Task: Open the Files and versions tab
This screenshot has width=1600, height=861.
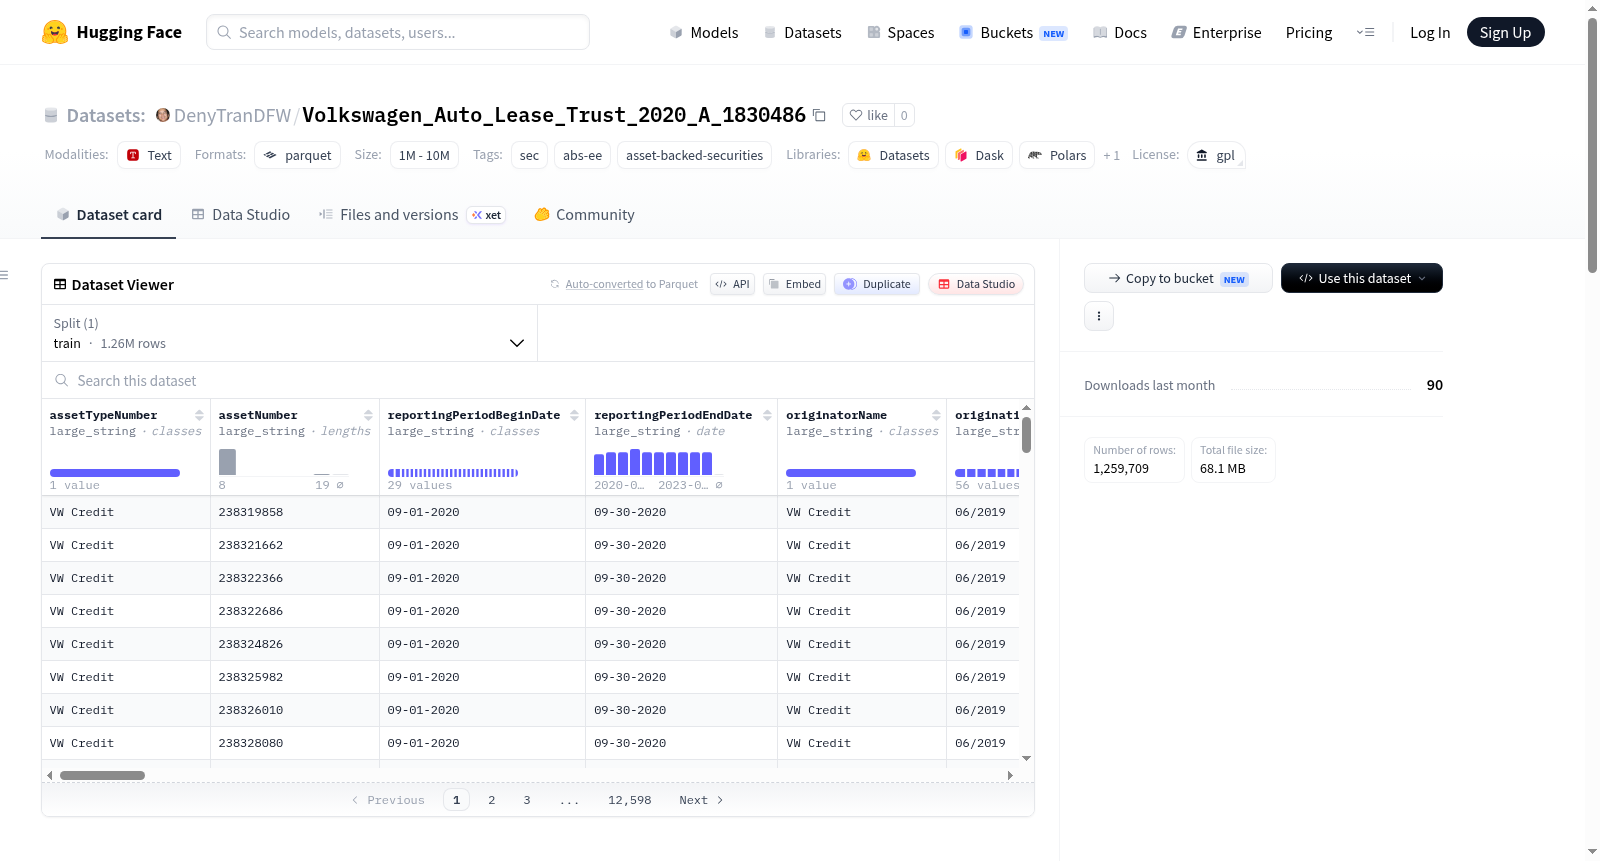Action: (412, 215)
